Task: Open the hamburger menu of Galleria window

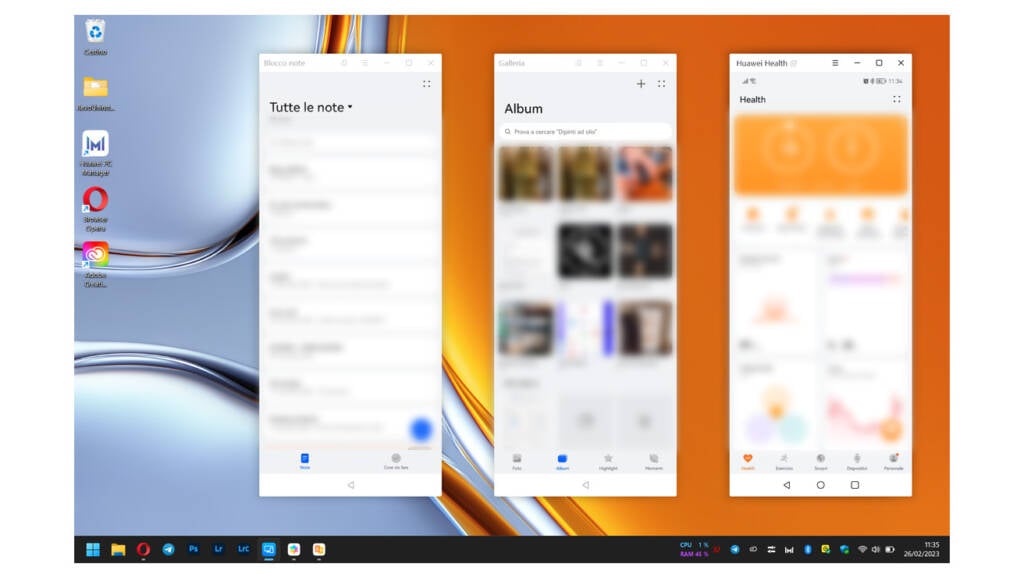Action: [x=600, y=63]
